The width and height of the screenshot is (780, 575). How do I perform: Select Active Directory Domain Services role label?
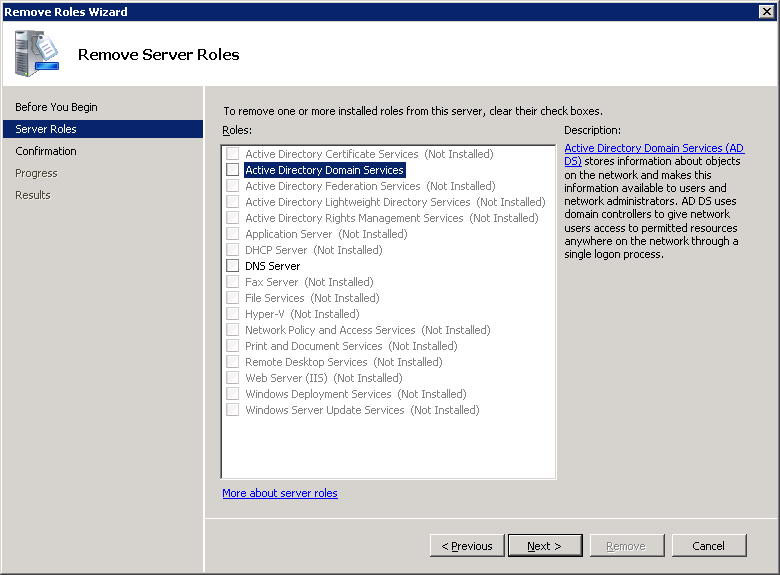pos(324,170)
